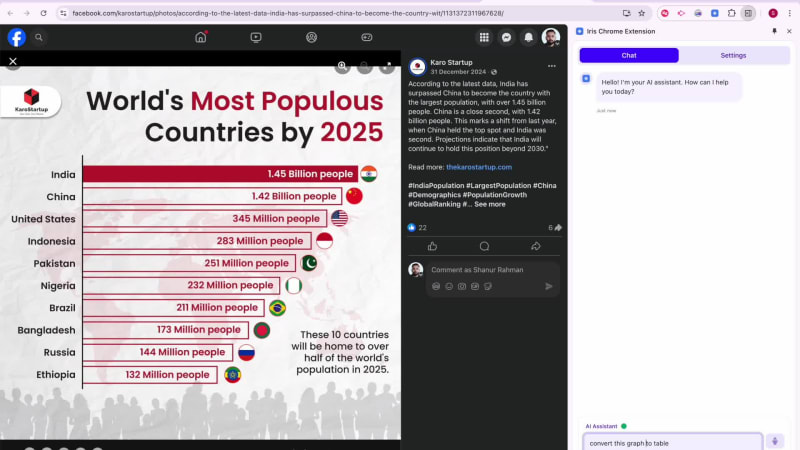View site information icon in address bar
The height and width of the screenshot is (450, 800).
coord(63,13)
